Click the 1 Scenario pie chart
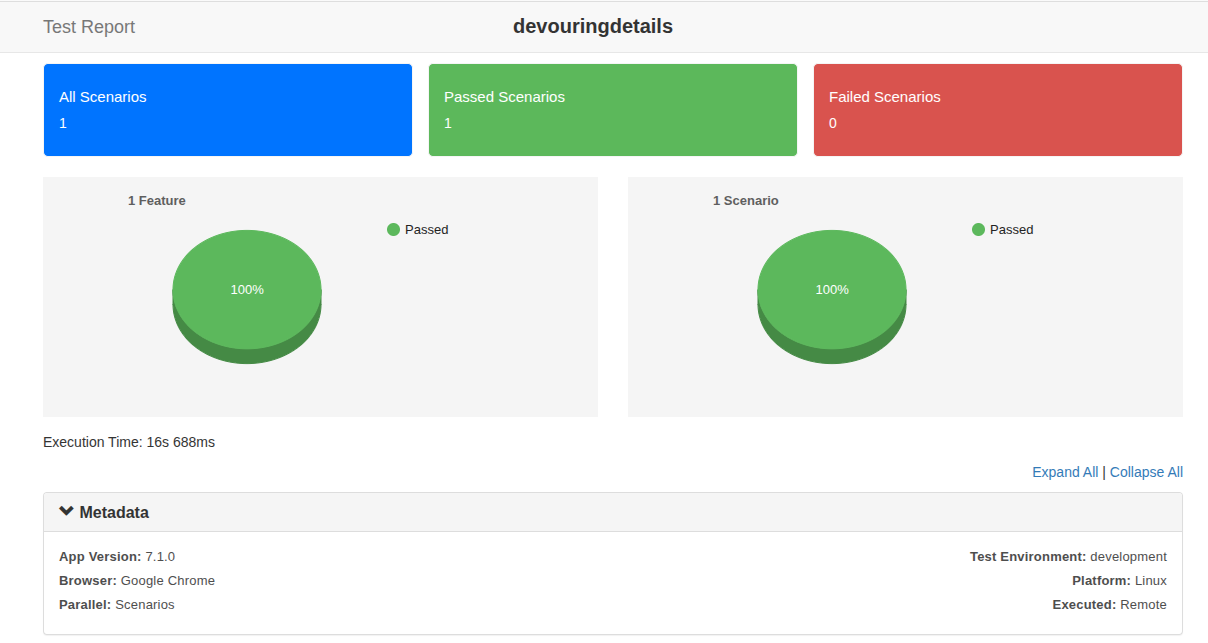 (x=832, y=295)
